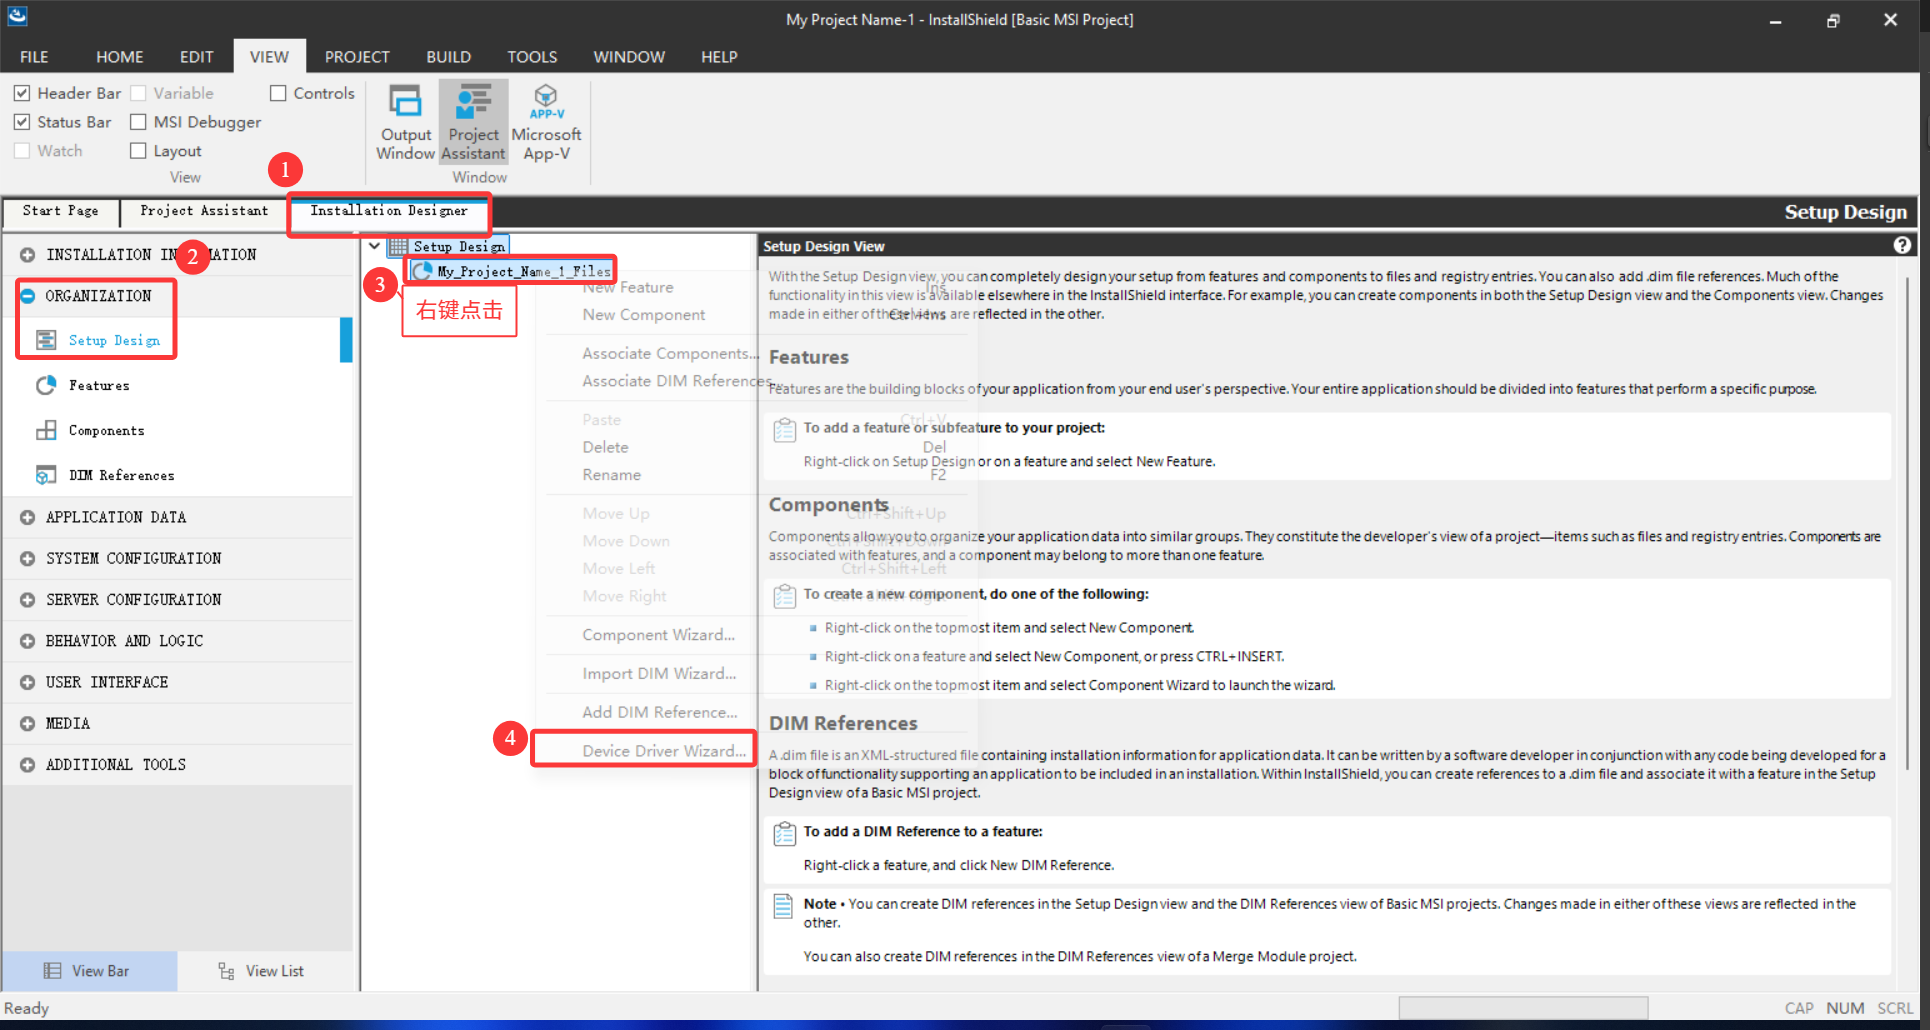The width and height of the screenshot is (1930, 1030).
Task: Click the DIM References icon
Action: (x=46, y=475)
